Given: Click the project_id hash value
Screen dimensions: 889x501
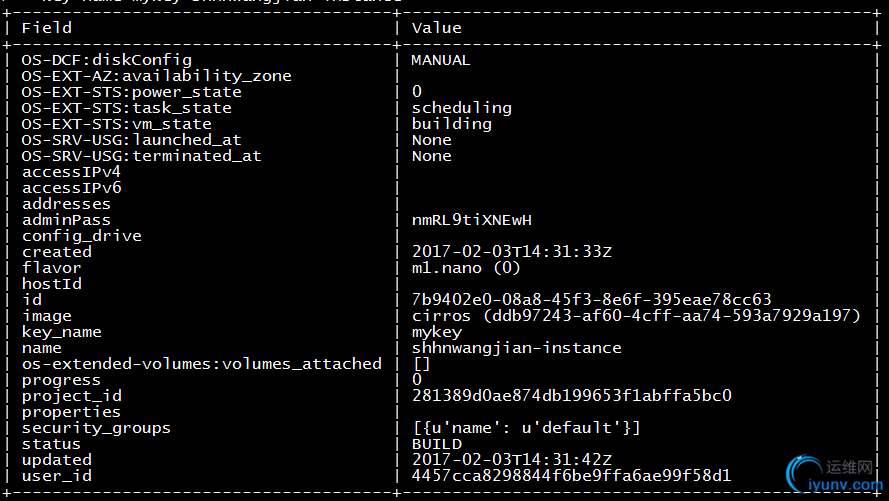Looking at the screenshot, I should 572,396.
